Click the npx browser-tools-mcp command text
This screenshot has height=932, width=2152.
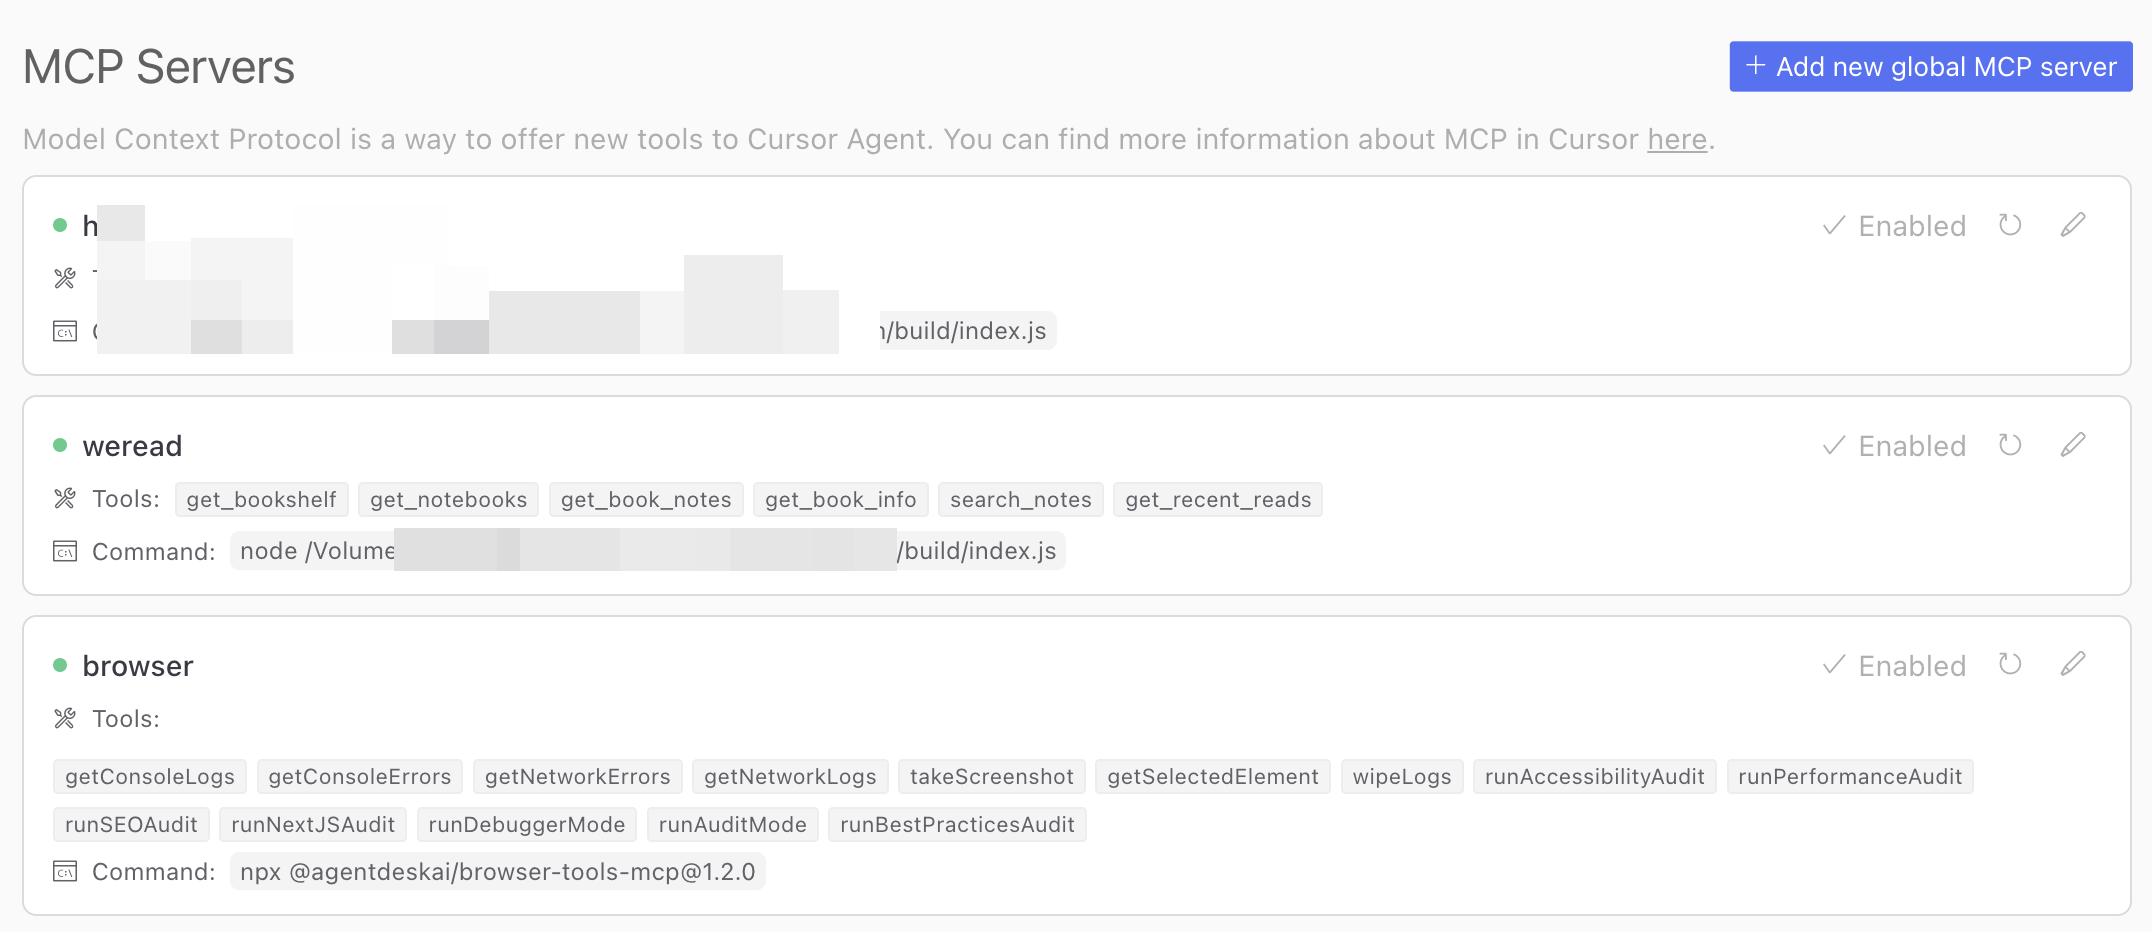click(497, 872)
